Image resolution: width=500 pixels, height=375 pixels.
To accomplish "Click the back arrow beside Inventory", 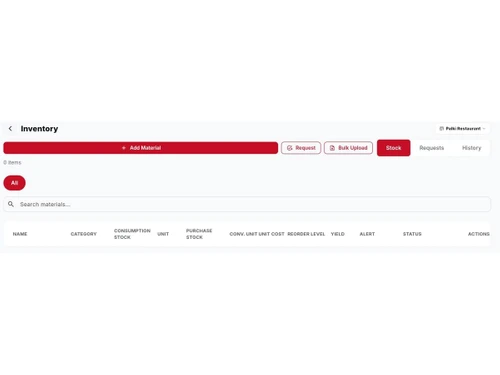I will pos(10,128).
